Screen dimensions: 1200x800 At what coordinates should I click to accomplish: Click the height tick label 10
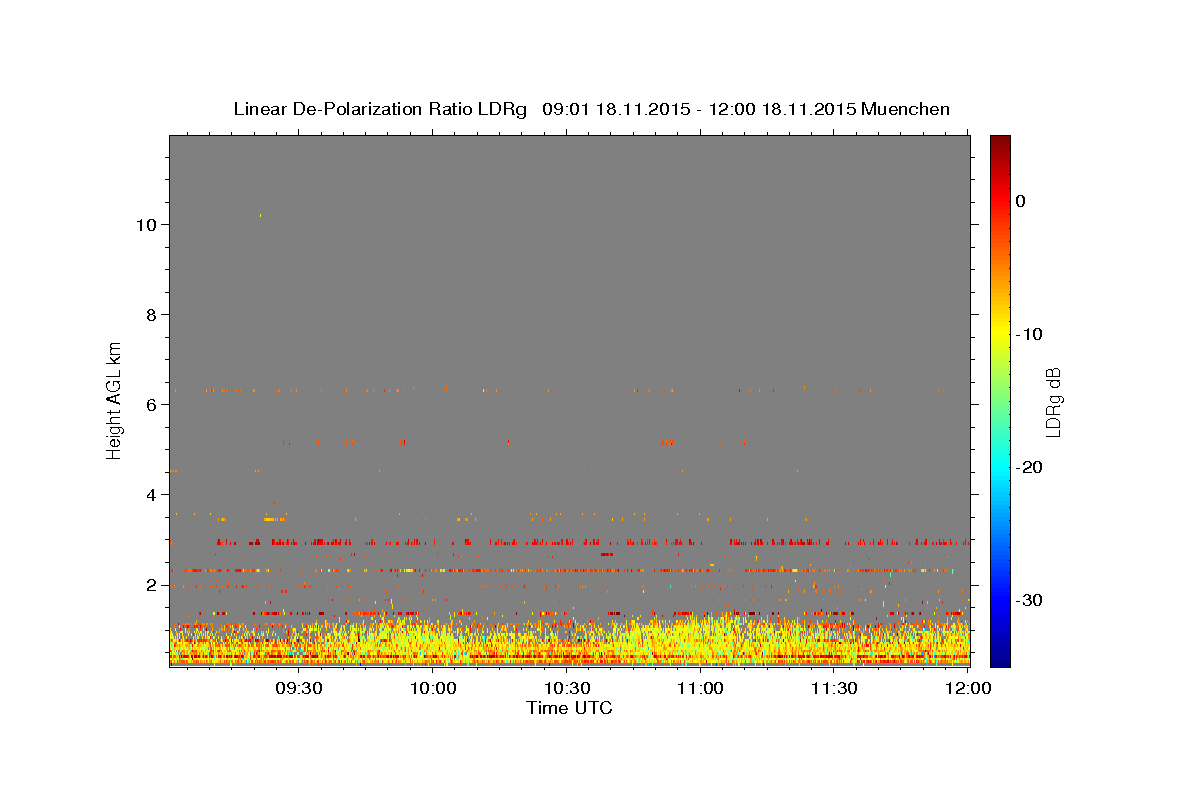145,224
